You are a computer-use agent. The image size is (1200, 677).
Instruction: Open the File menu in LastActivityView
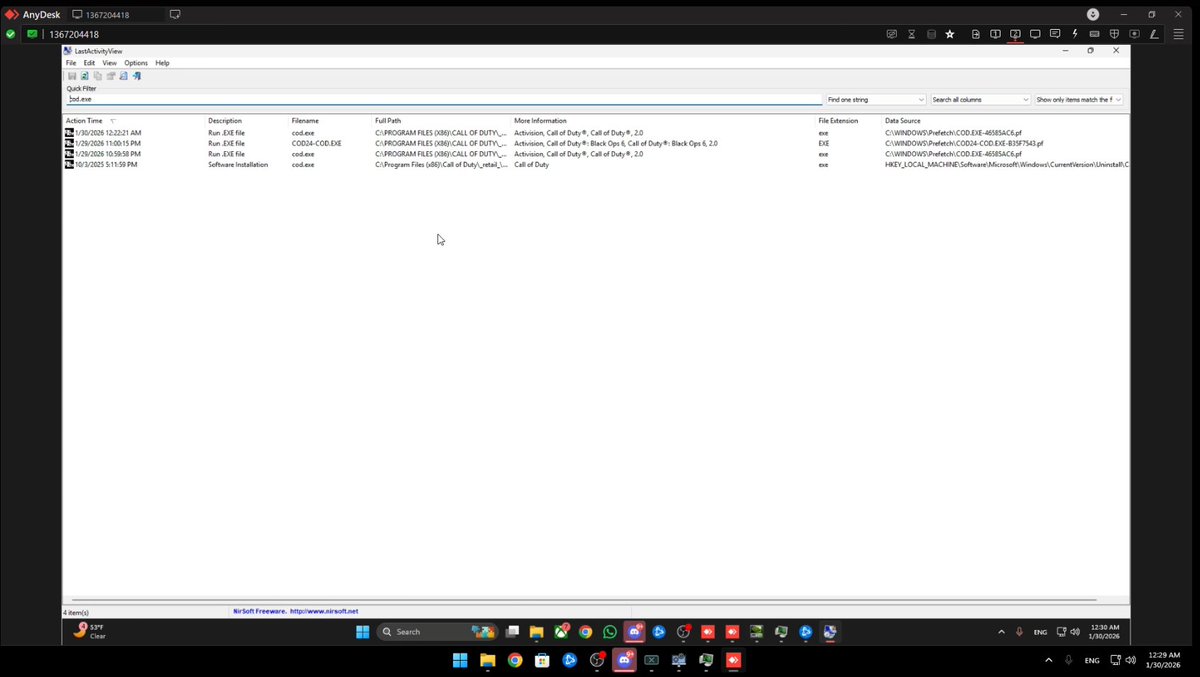click(71, 63)
